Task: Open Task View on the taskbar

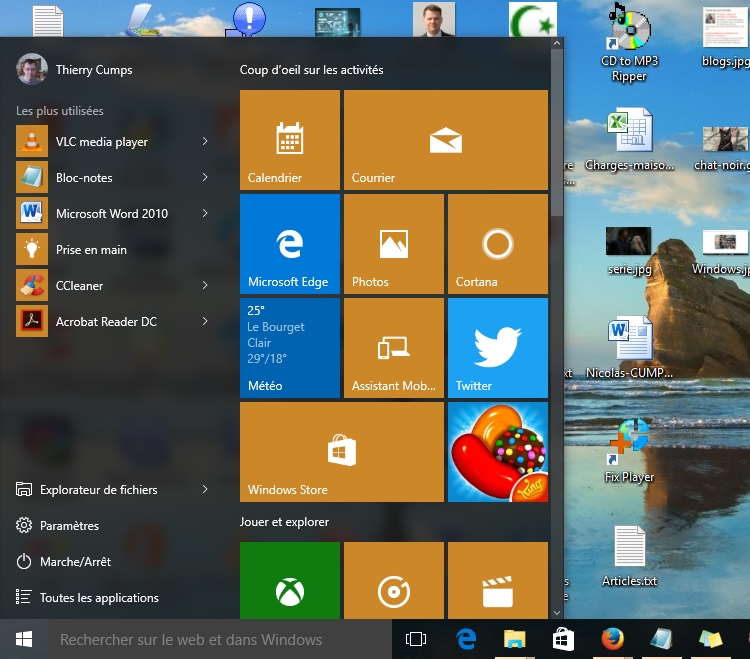Action: (416, 639)
